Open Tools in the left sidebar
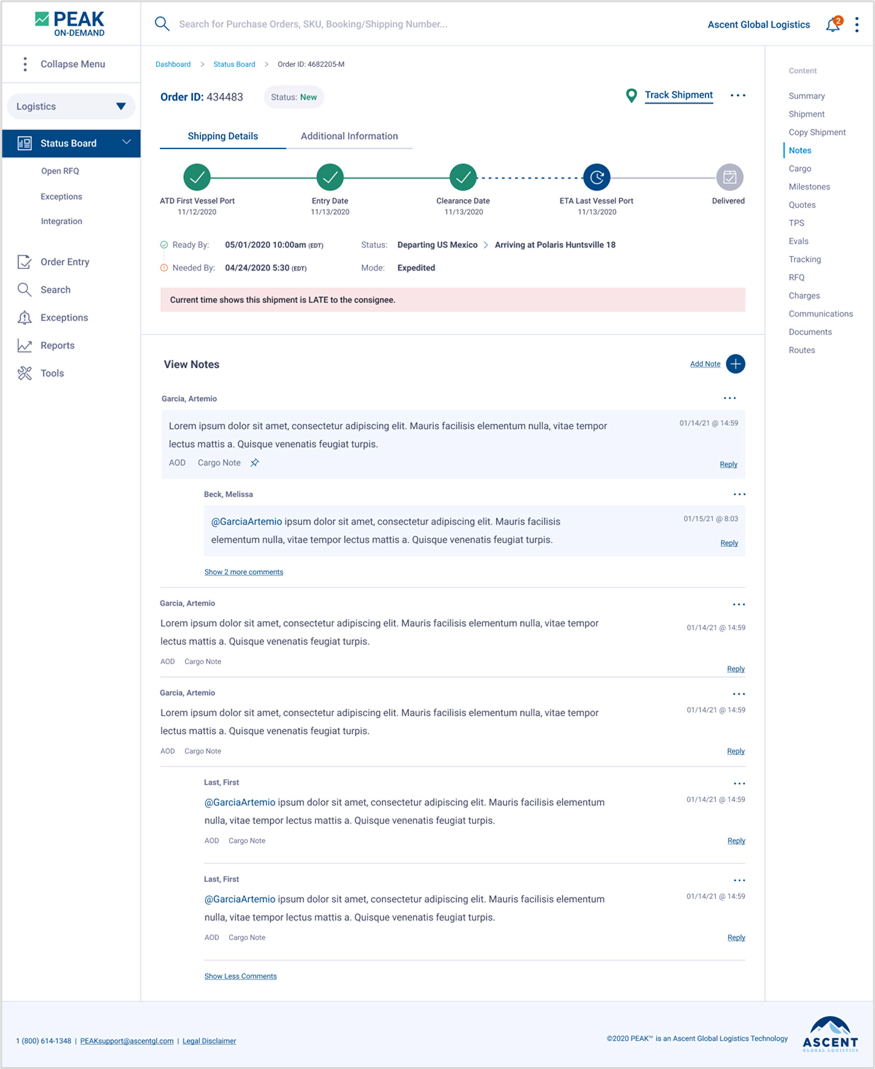875x1069 pixels. click(x=52, y=374)
